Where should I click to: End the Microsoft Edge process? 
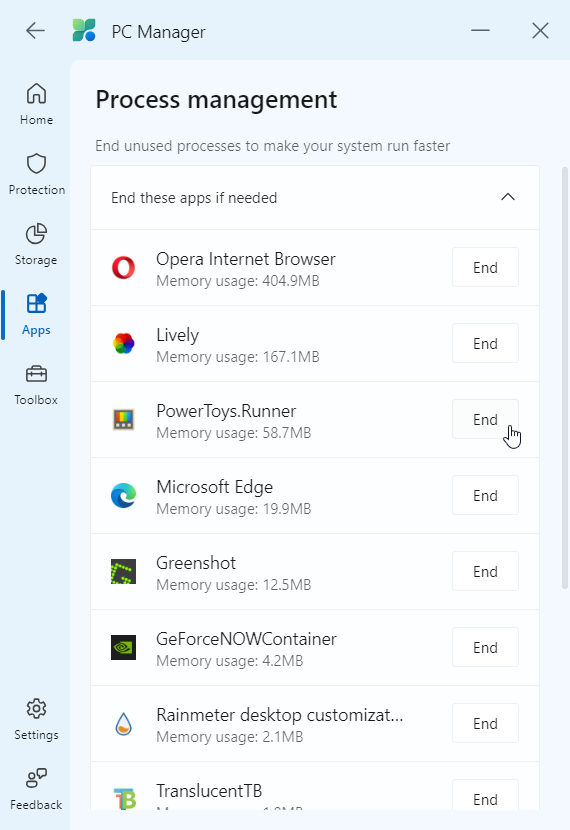coord(485,495)
